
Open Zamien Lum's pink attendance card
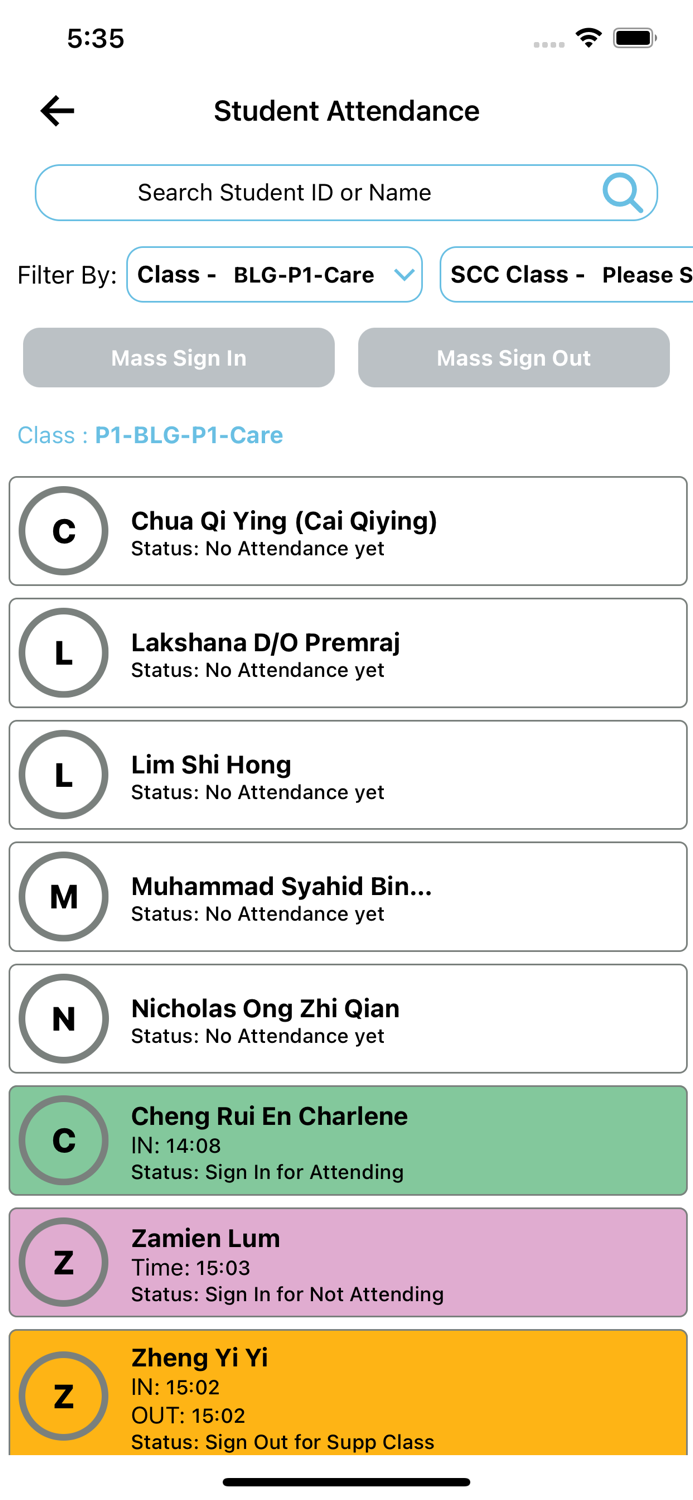click(x=400, y=1262)
